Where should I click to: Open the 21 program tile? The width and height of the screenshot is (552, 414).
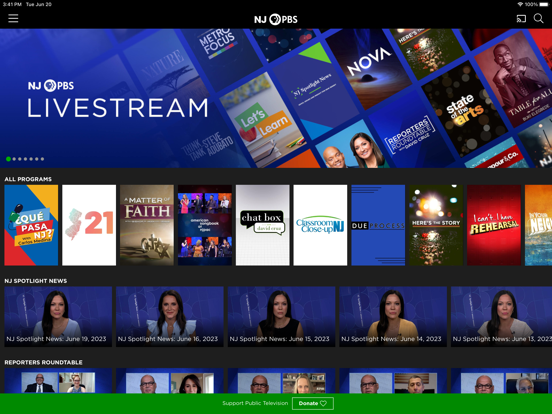pyautogui.click(x=89, y=225)
